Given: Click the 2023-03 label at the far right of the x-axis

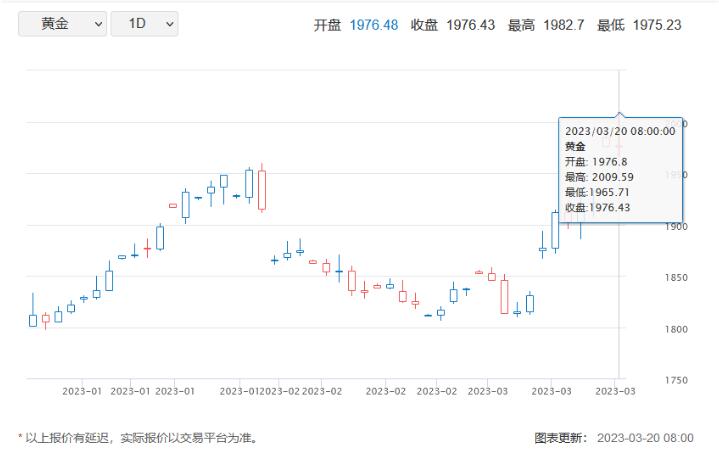Looking at the screenshot, I should tap(615, 391).
